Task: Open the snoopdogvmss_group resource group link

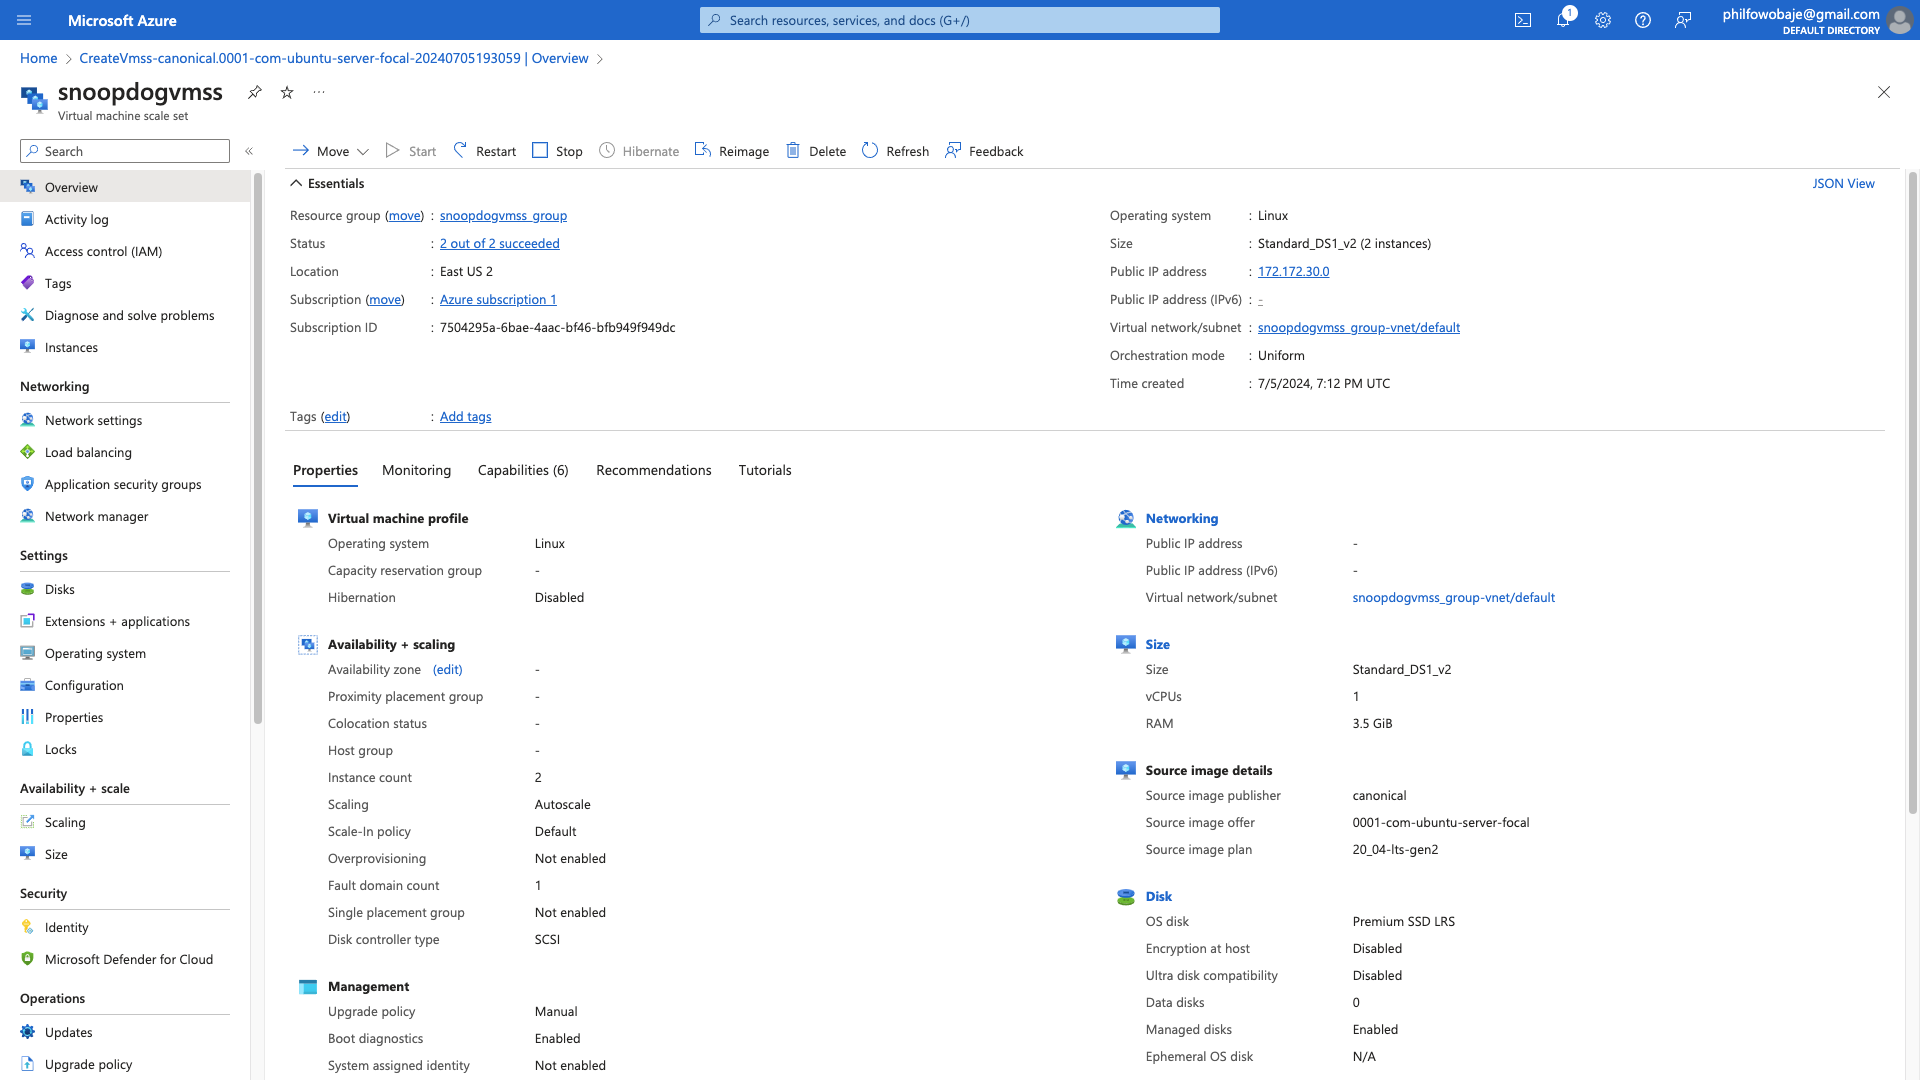Action: point(503,215)
